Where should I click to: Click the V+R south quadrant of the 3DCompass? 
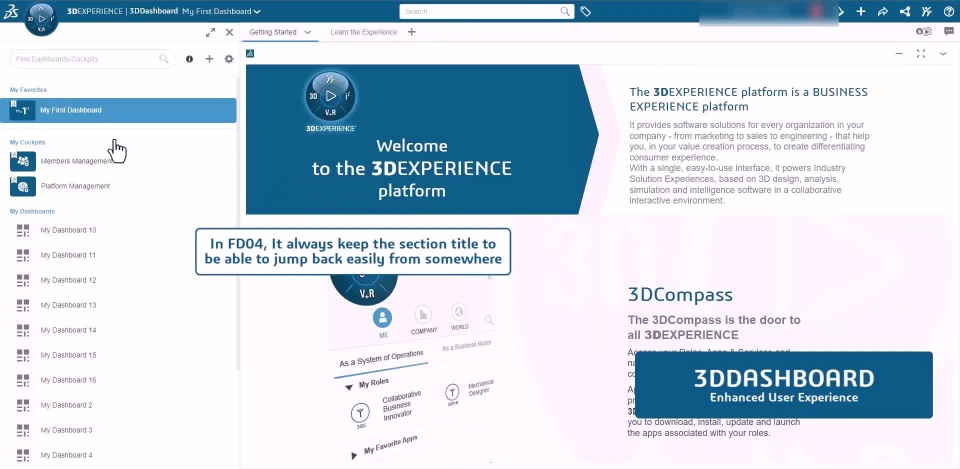(x=42, y=29)
